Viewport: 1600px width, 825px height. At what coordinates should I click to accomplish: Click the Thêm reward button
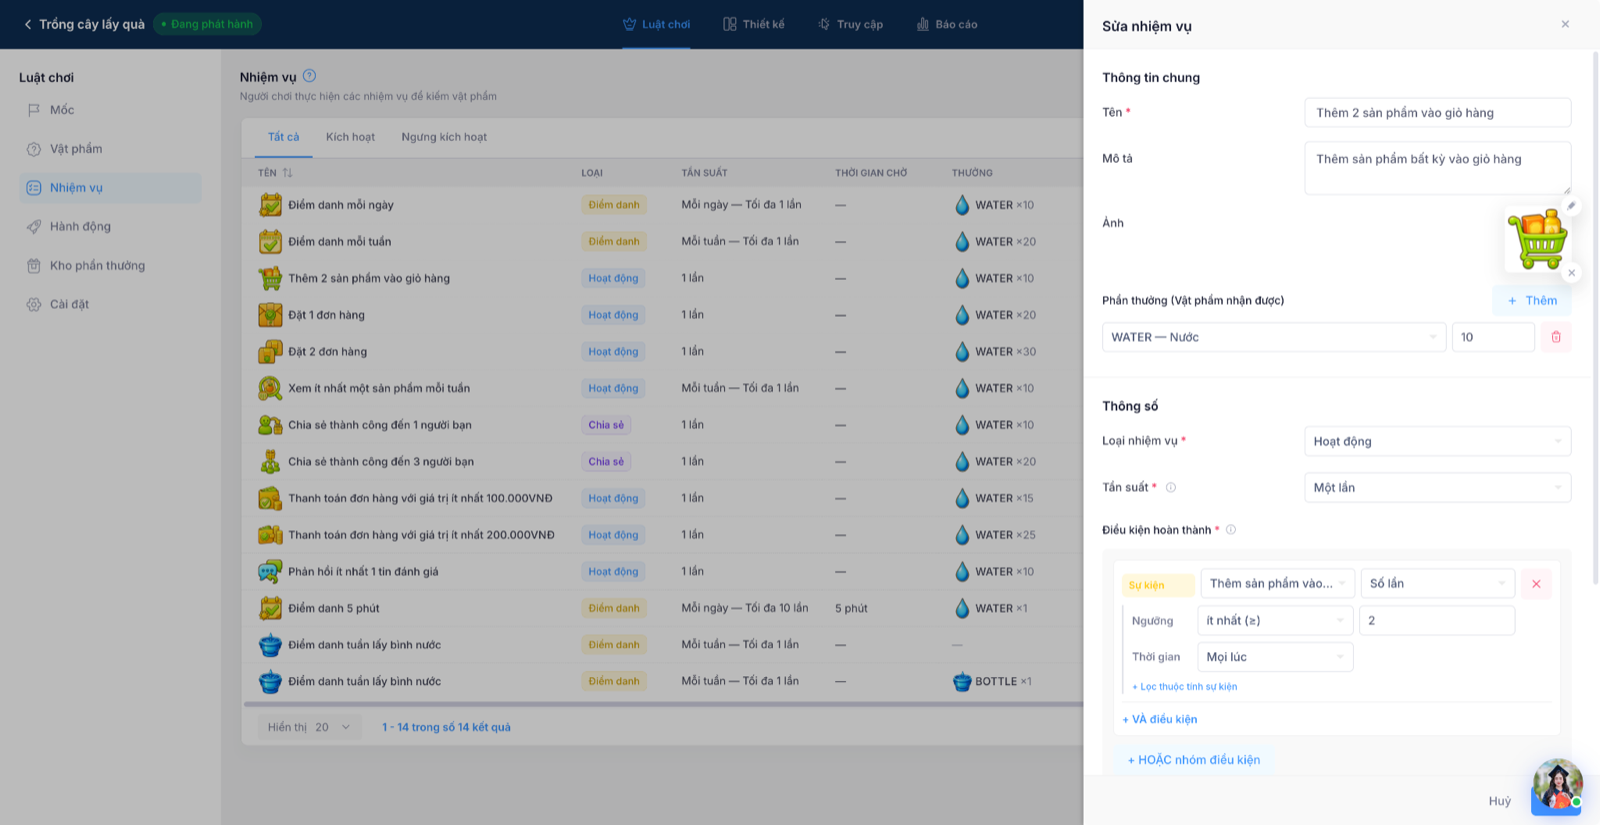pos(1532,301)
